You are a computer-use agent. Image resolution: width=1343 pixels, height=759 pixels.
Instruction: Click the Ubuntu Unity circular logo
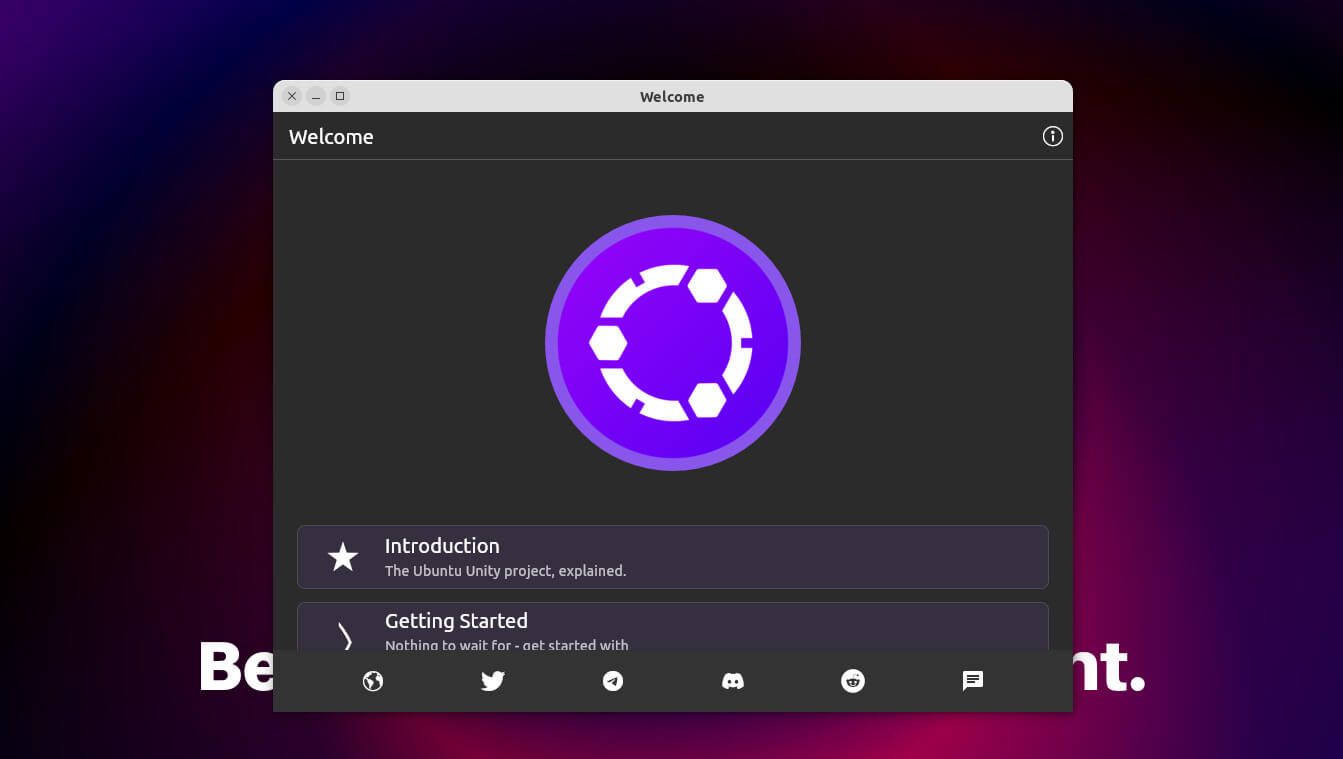672,342
